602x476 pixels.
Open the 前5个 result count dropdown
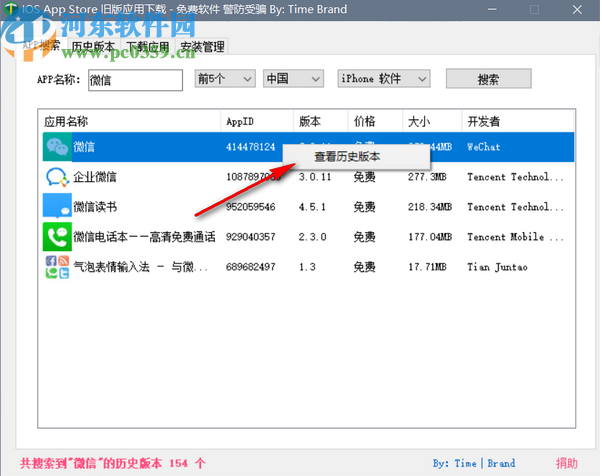point(225,79)
